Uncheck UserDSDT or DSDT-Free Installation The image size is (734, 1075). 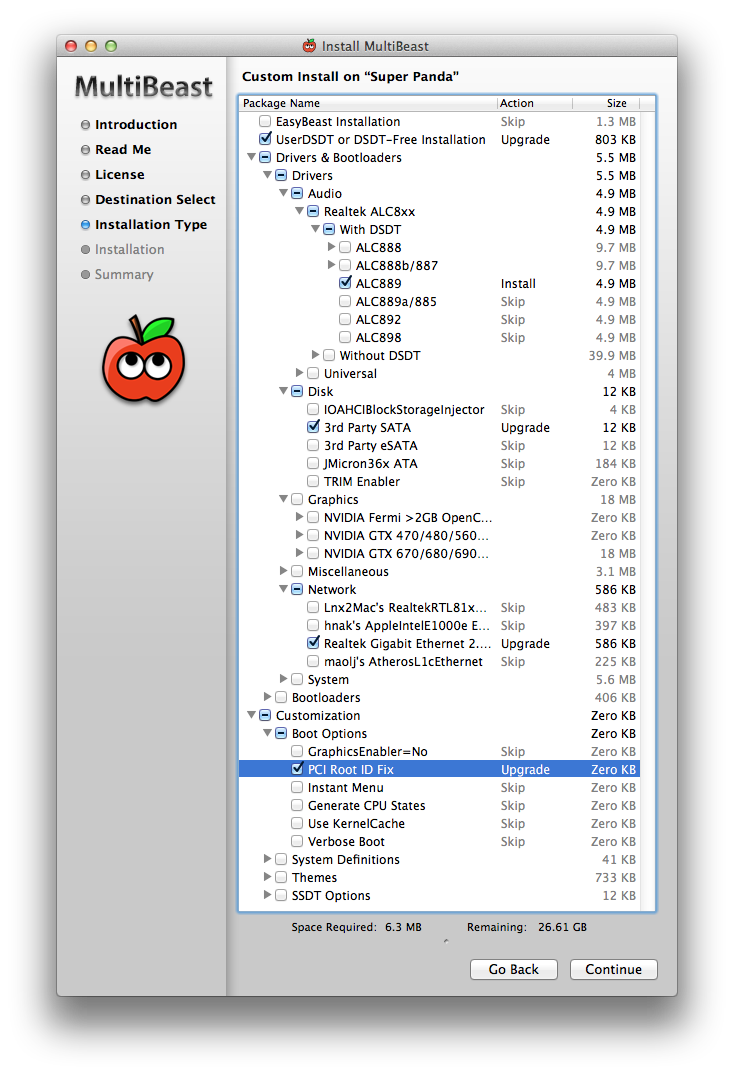click(265, 139)
